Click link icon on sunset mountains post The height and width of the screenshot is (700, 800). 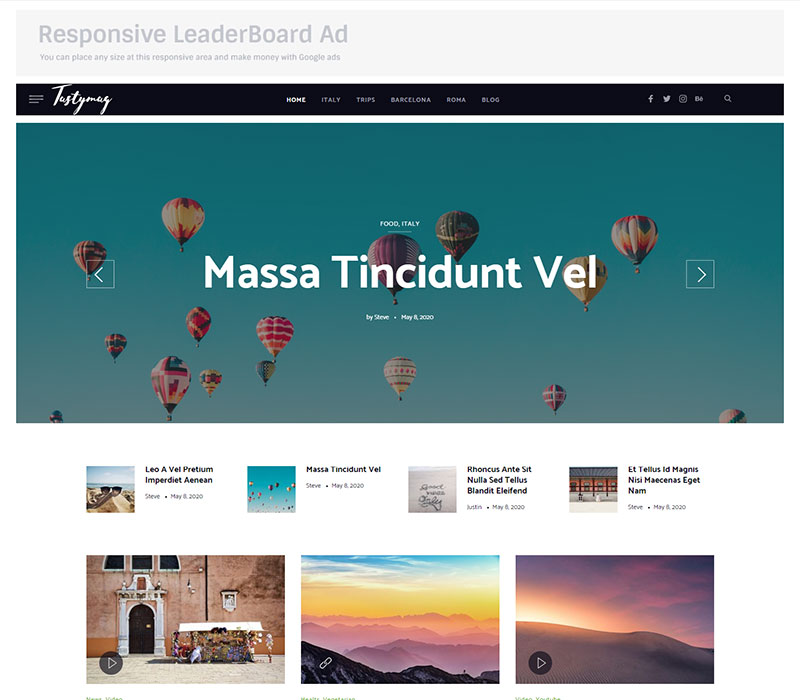pyautogui.click(x=326, y=663)
